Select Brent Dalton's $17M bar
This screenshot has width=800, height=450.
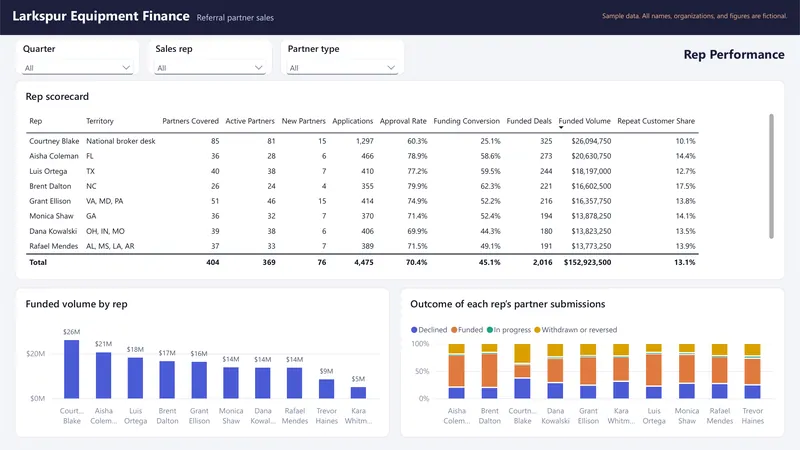pyautogui.click(x=167, y=380)
